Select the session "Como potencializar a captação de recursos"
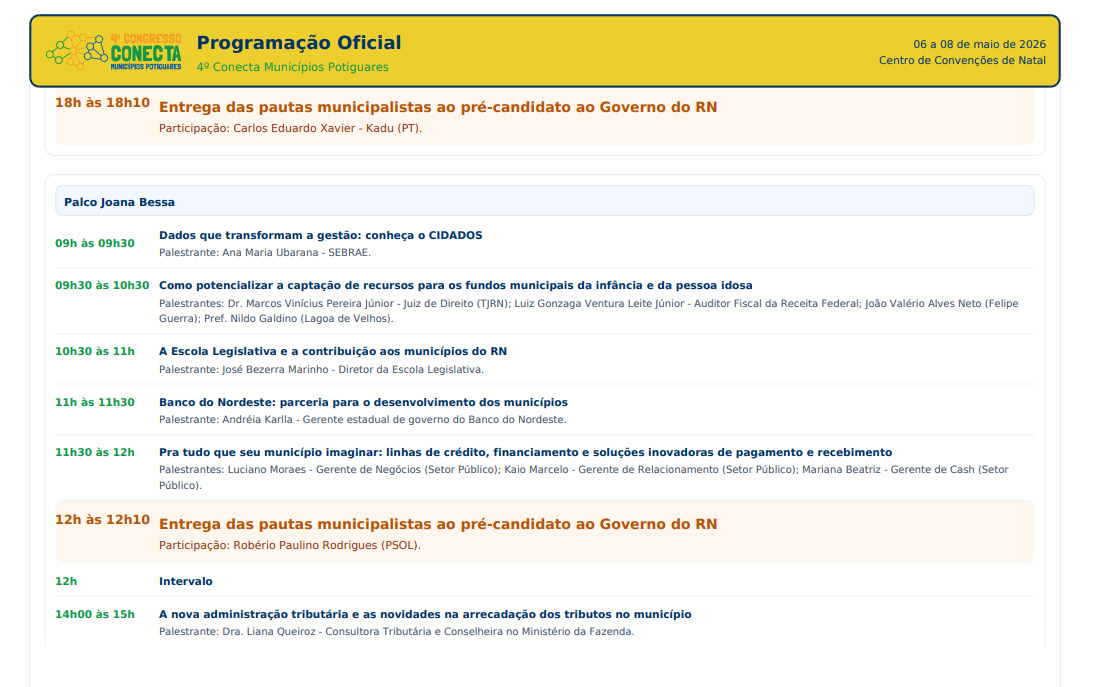This screenshot has width=1099, height=687. point(456,285)
